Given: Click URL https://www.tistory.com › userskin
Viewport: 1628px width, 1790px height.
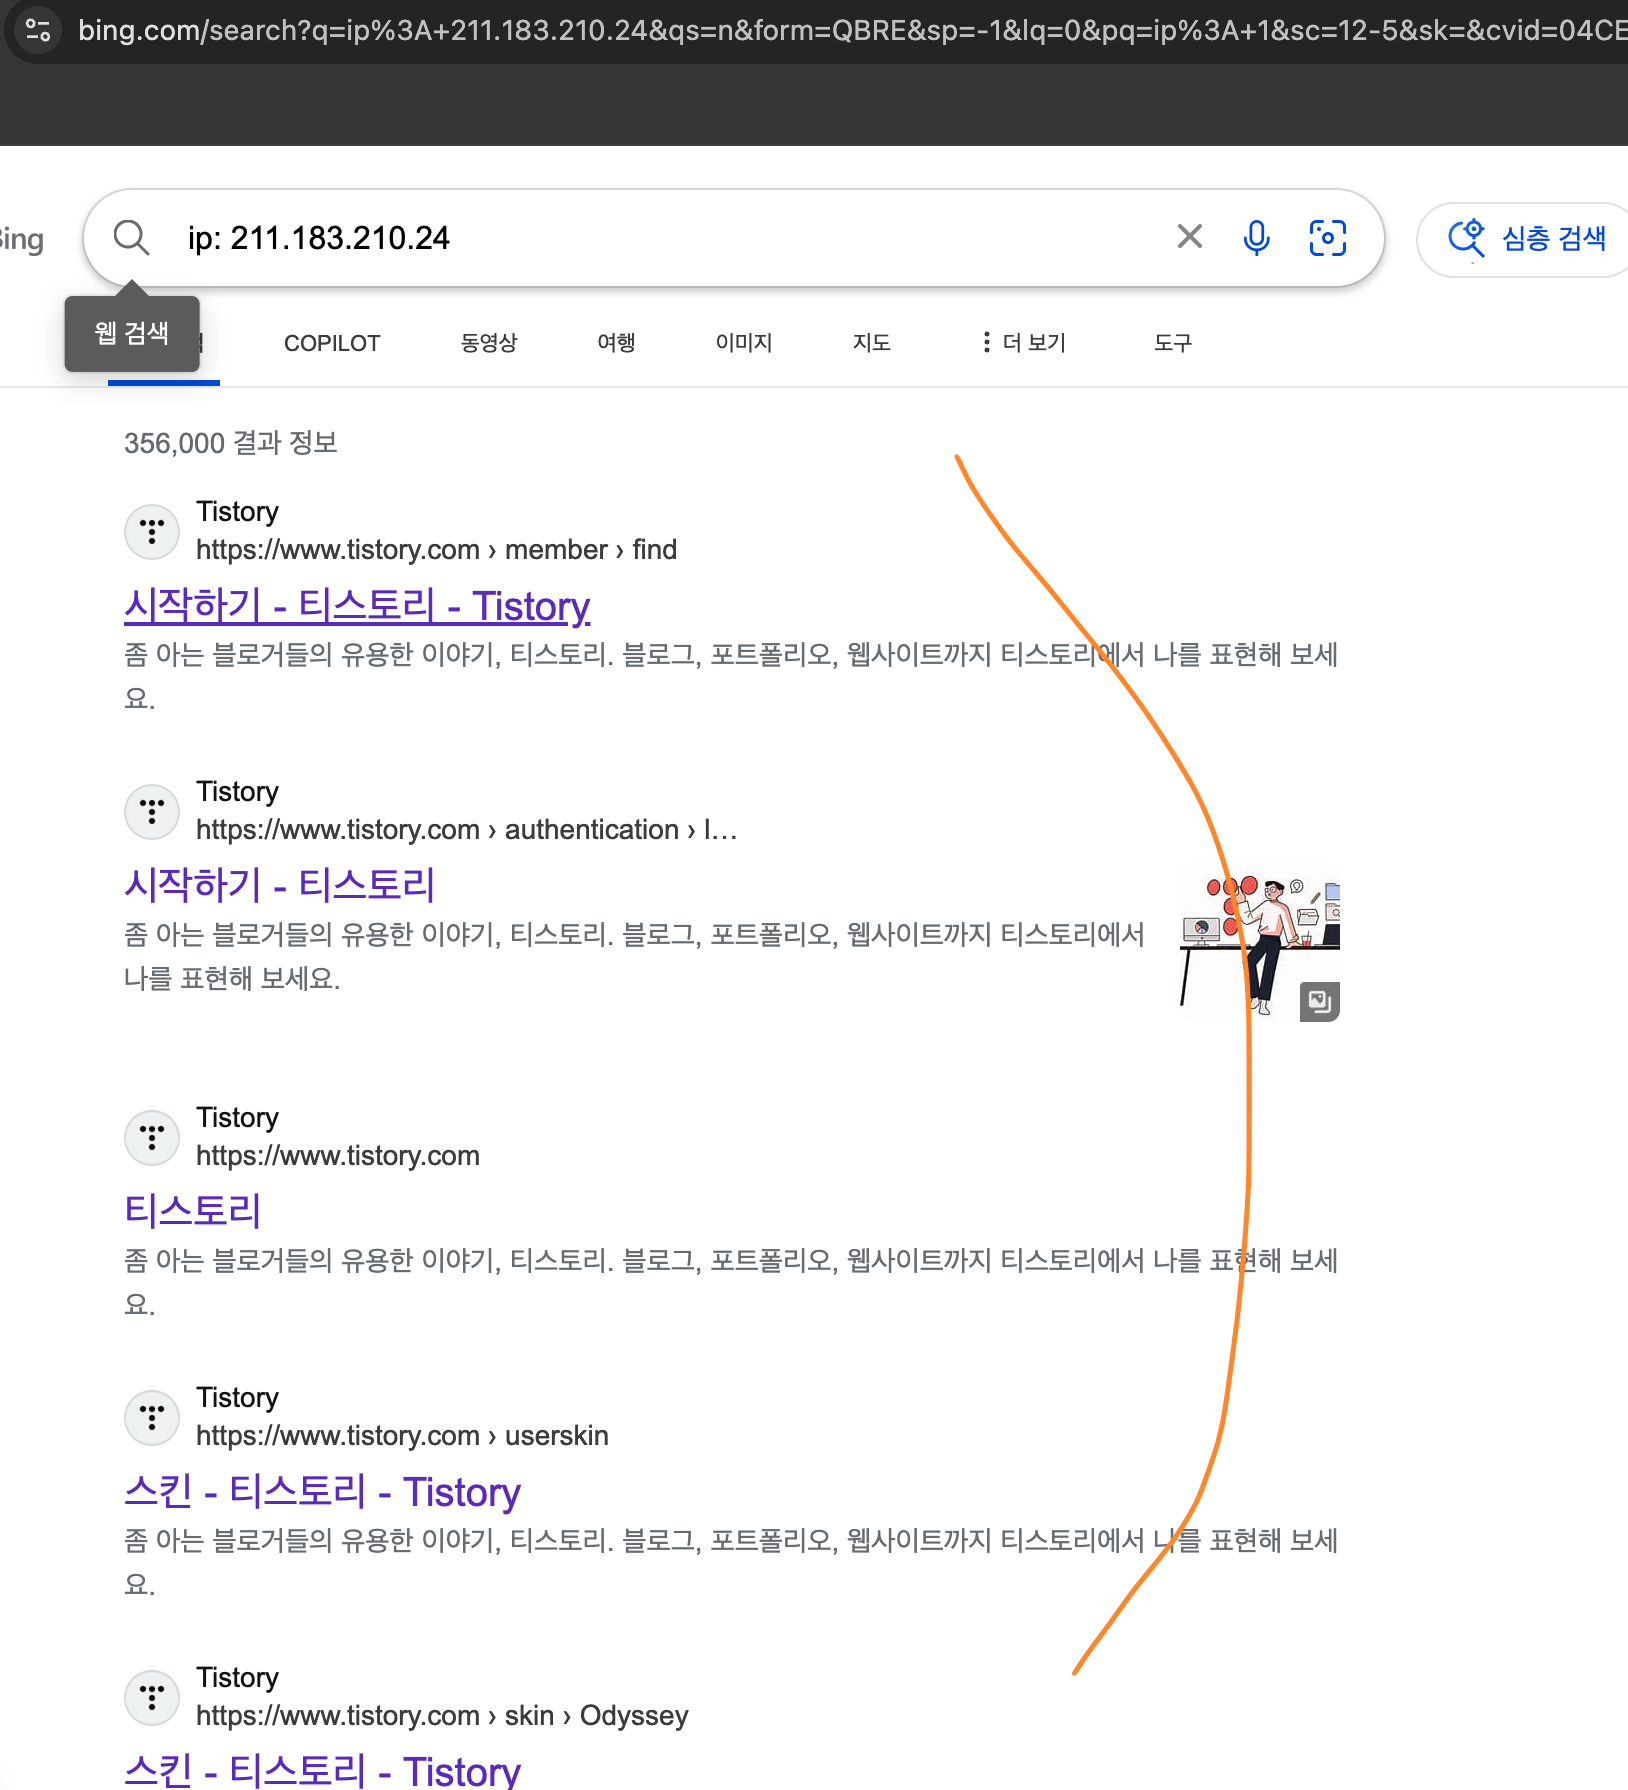Looking at the screenshot, I should pos(402,1436).
